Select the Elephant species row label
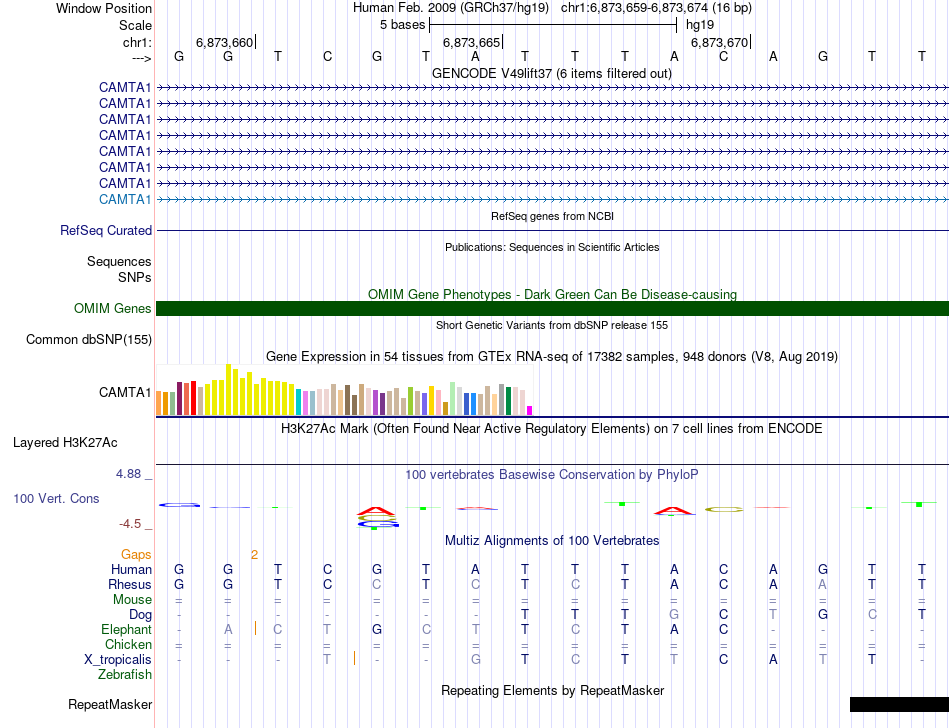 pyautogui.click(x=126, y=629)
